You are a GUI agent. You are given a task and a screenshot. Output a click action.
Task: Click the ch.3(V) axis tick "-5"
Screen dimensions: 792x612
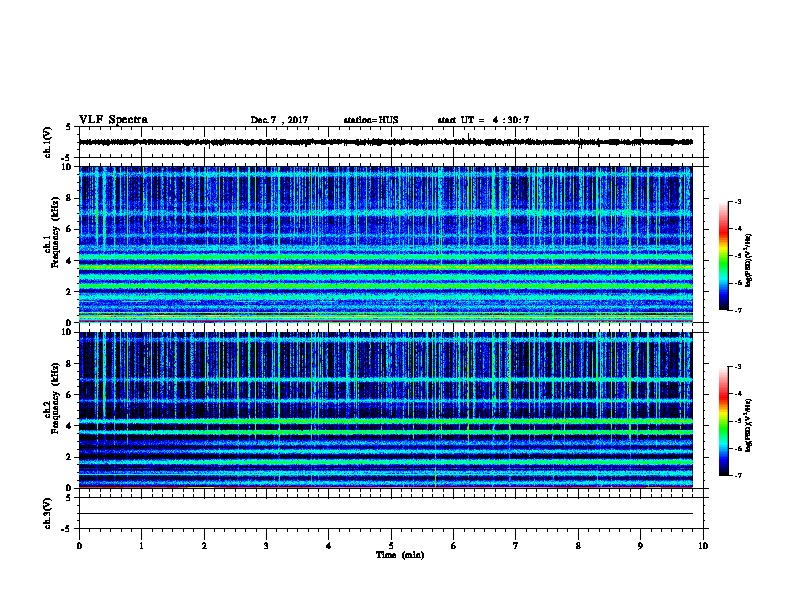click(x=67, y=529)
